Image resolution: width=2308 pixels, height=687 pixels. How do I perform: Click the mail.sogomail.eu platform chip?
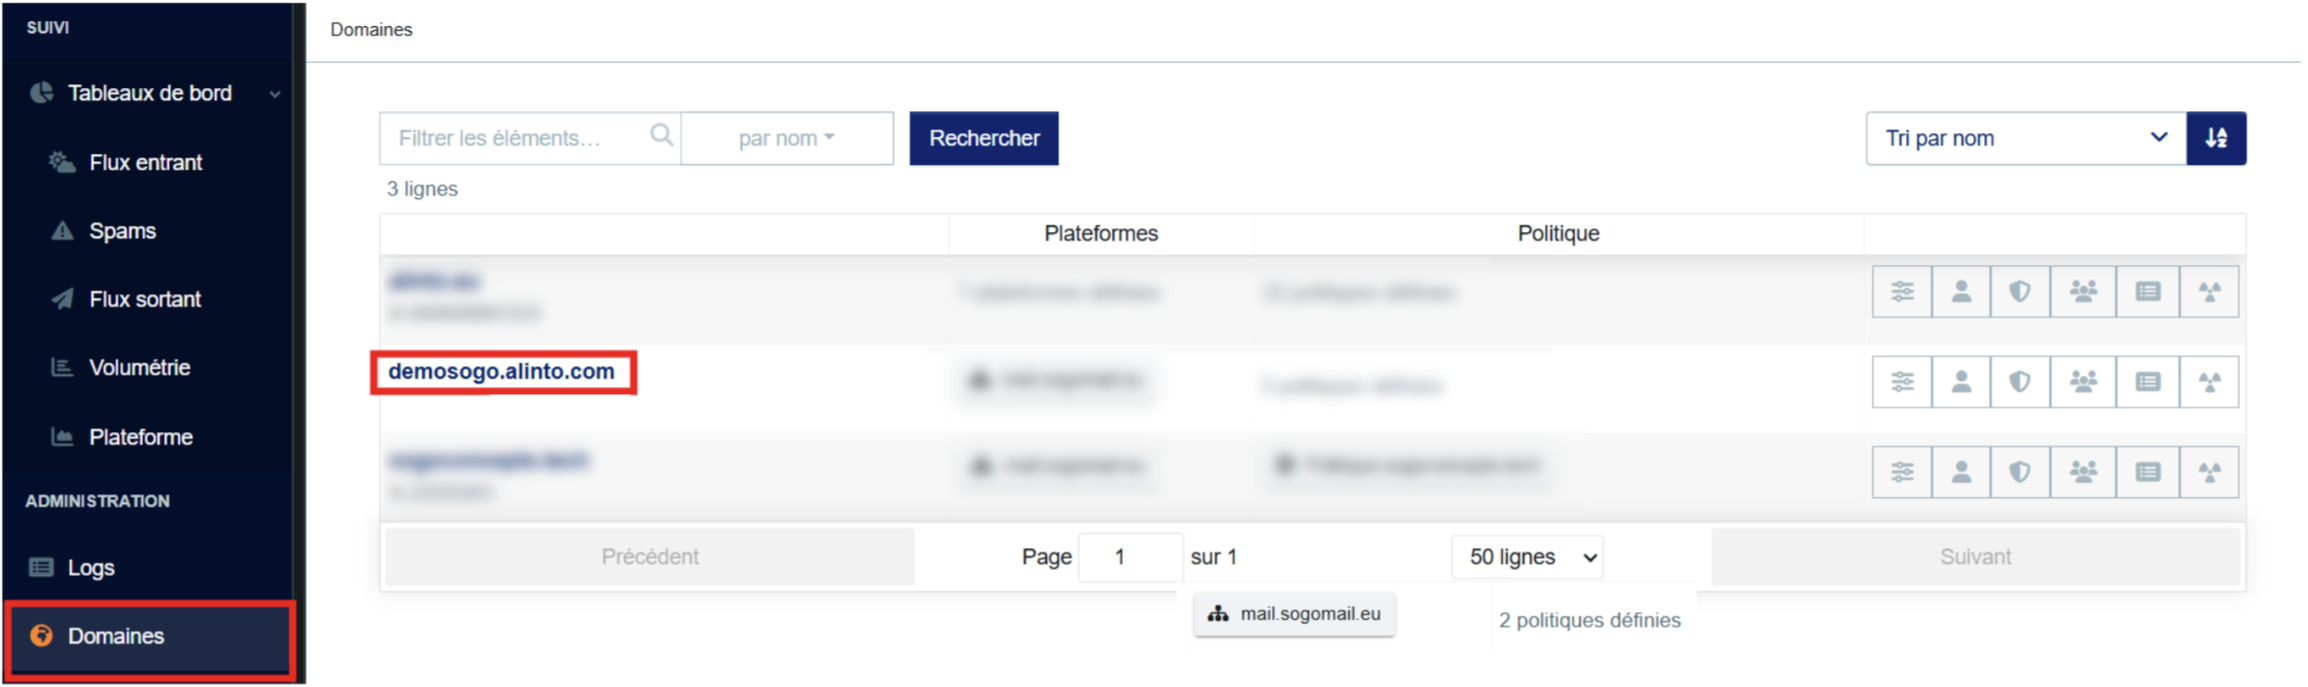pos(1295,614)
